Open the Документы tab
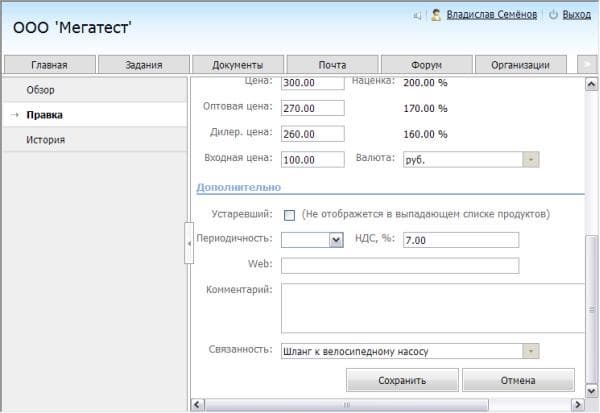Screen dimensions: 600x413 point(238,65)
